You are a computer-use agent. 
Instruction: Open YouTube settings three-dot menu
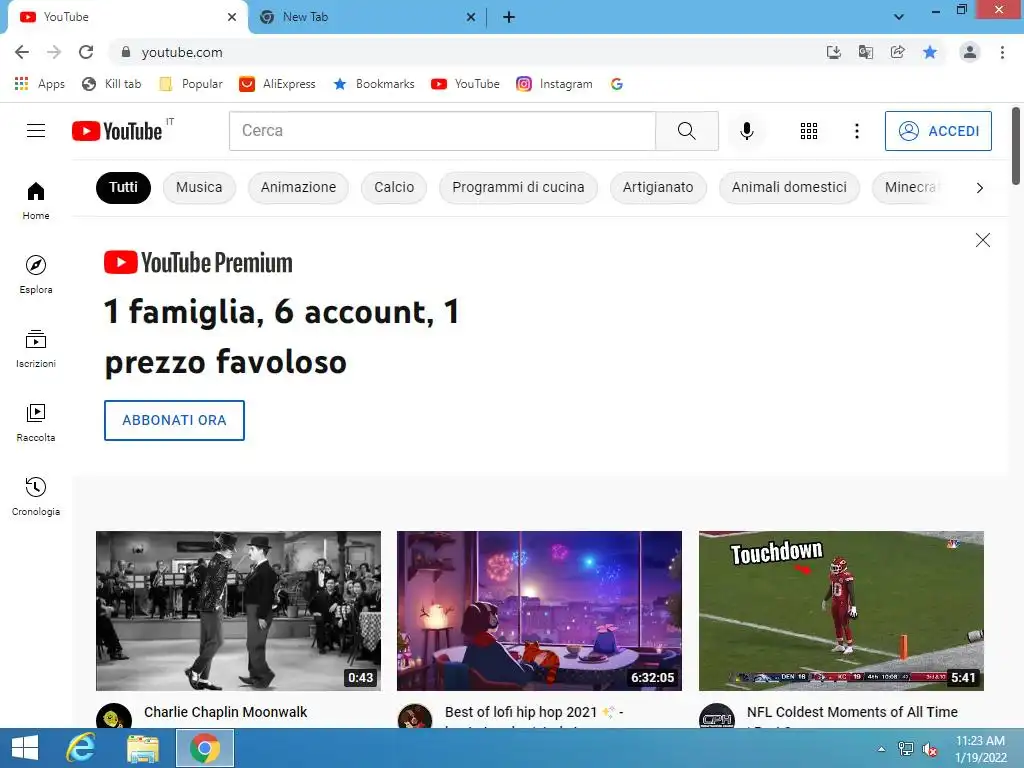coord(856,131)
